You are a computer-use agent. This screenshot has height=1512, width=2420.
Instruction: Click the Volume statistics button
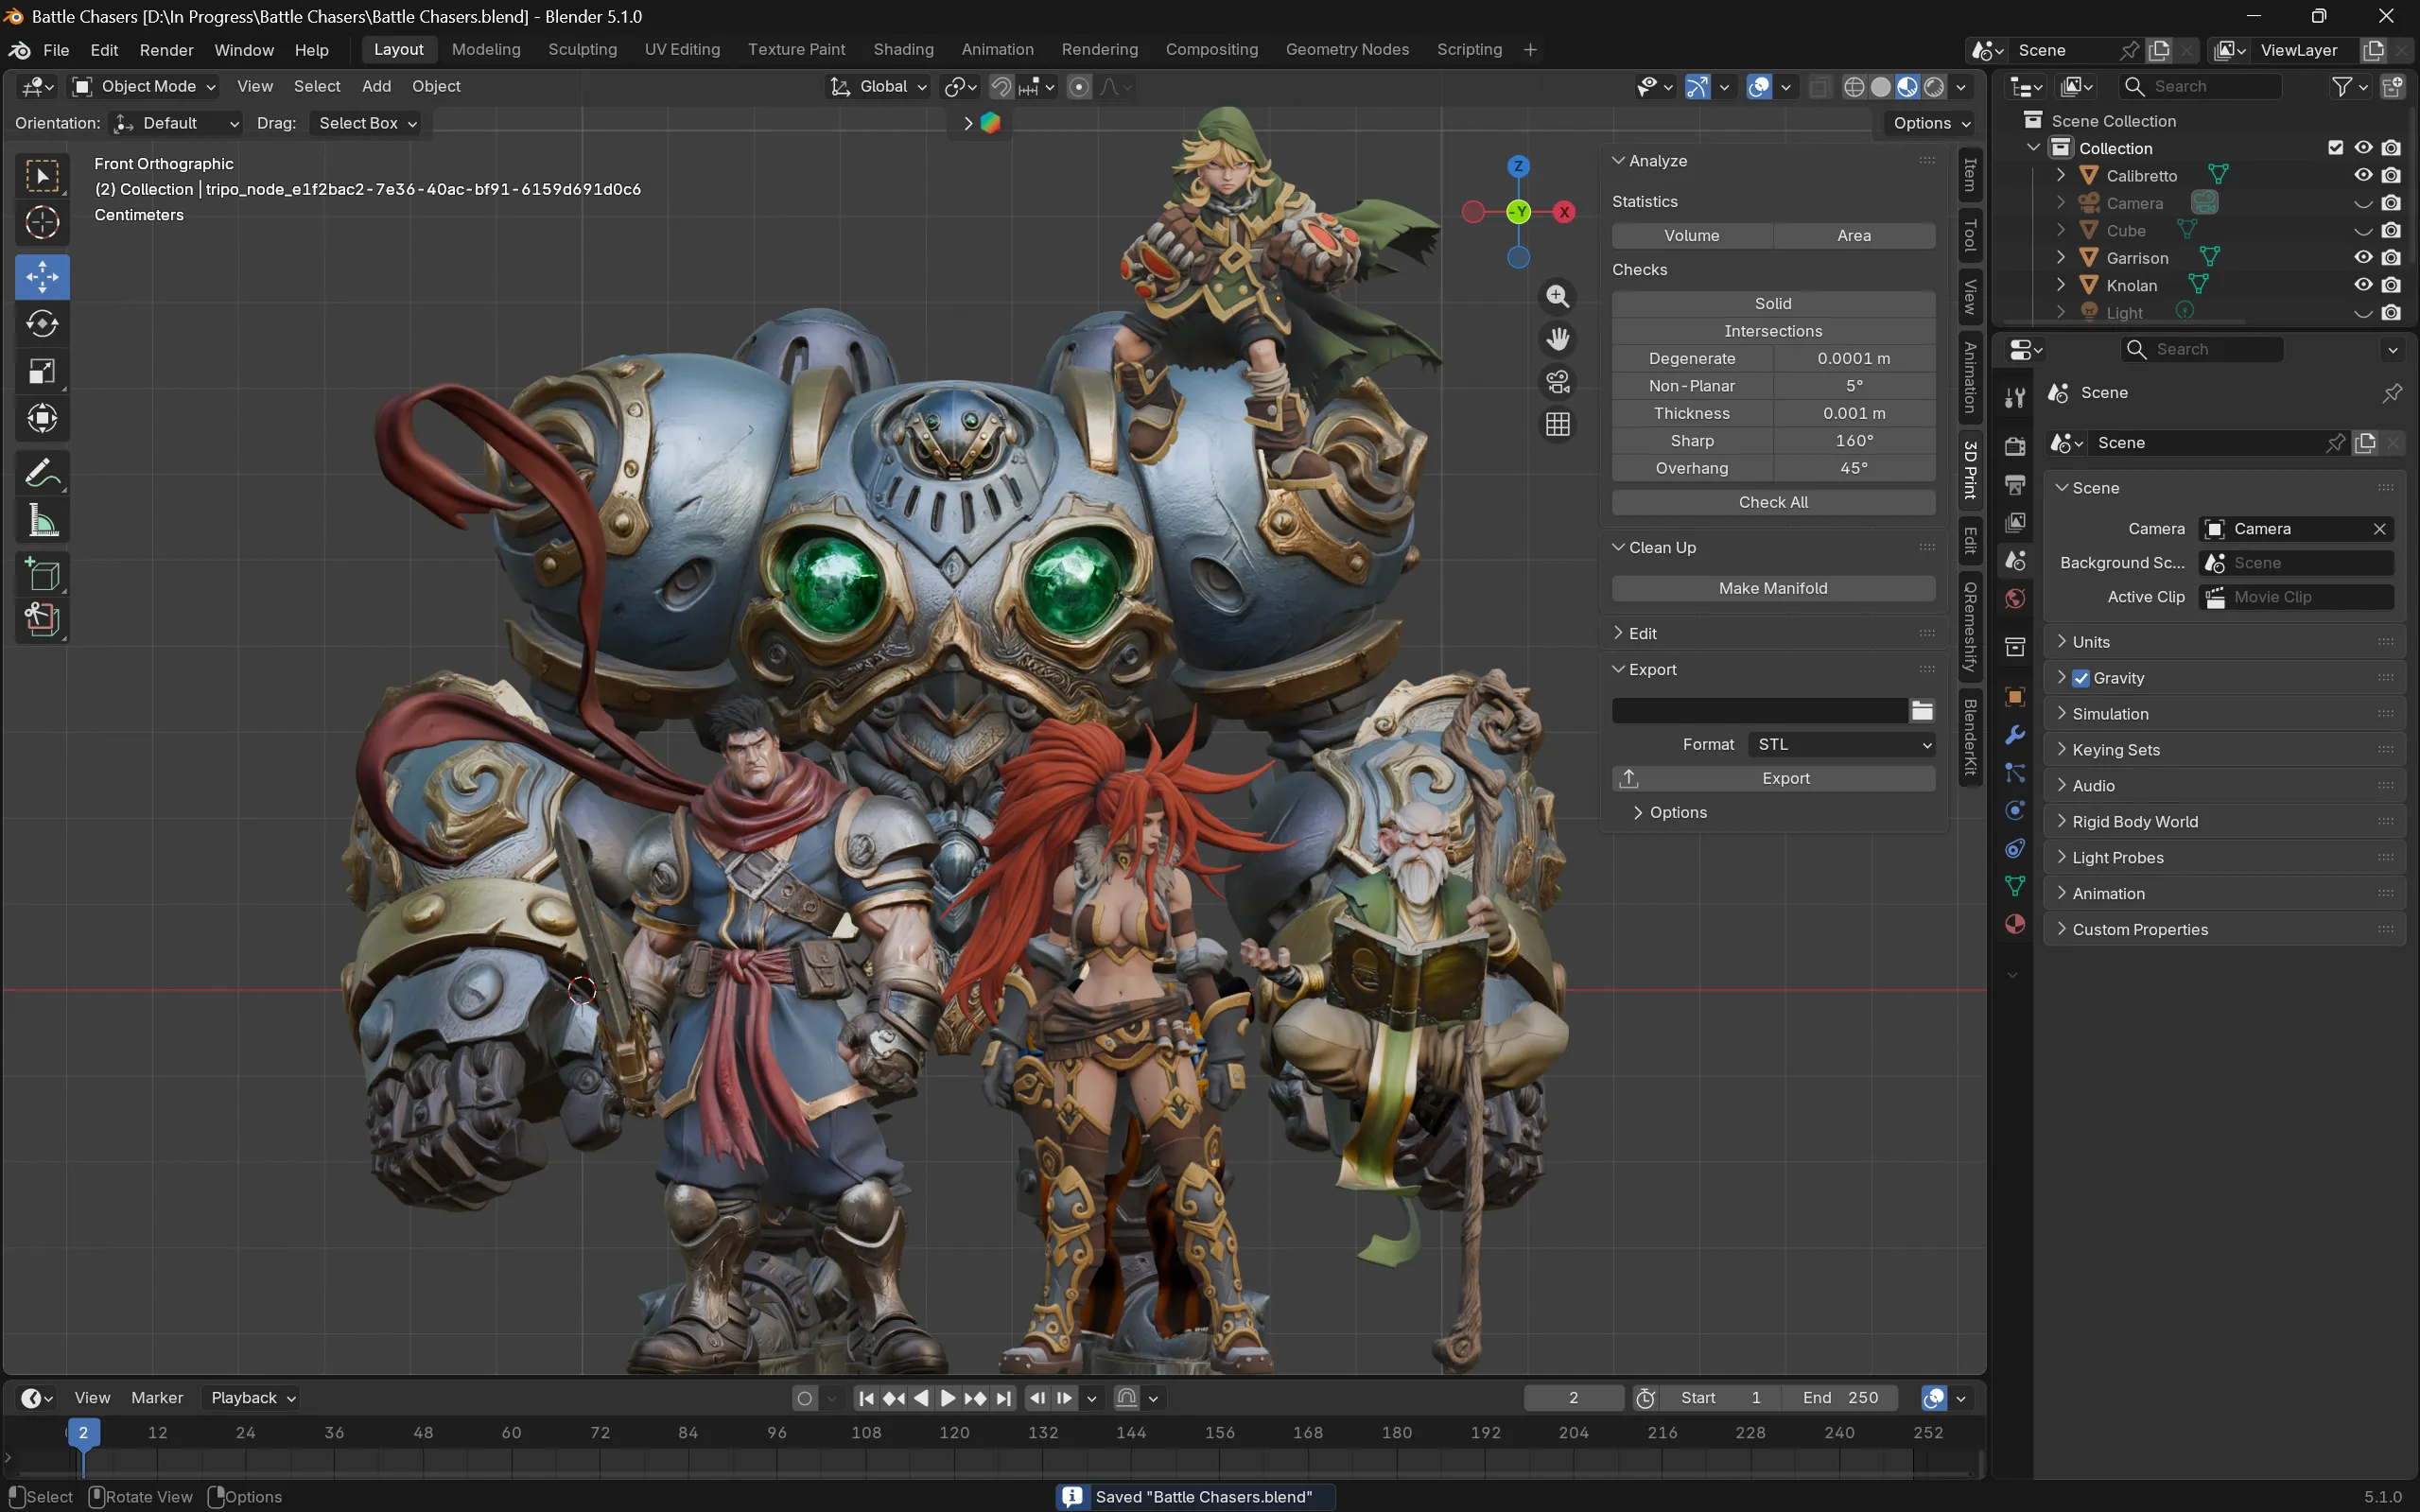tap(1692, 236)
